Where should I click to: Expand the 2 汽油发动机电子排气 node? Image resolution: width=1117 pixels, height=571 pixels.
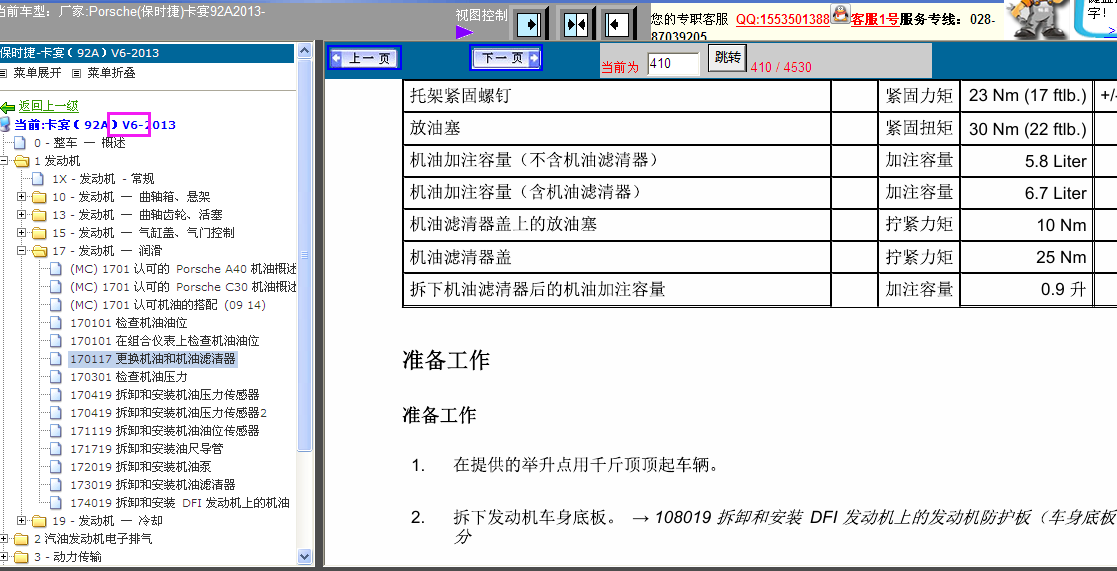coord(4,539)
